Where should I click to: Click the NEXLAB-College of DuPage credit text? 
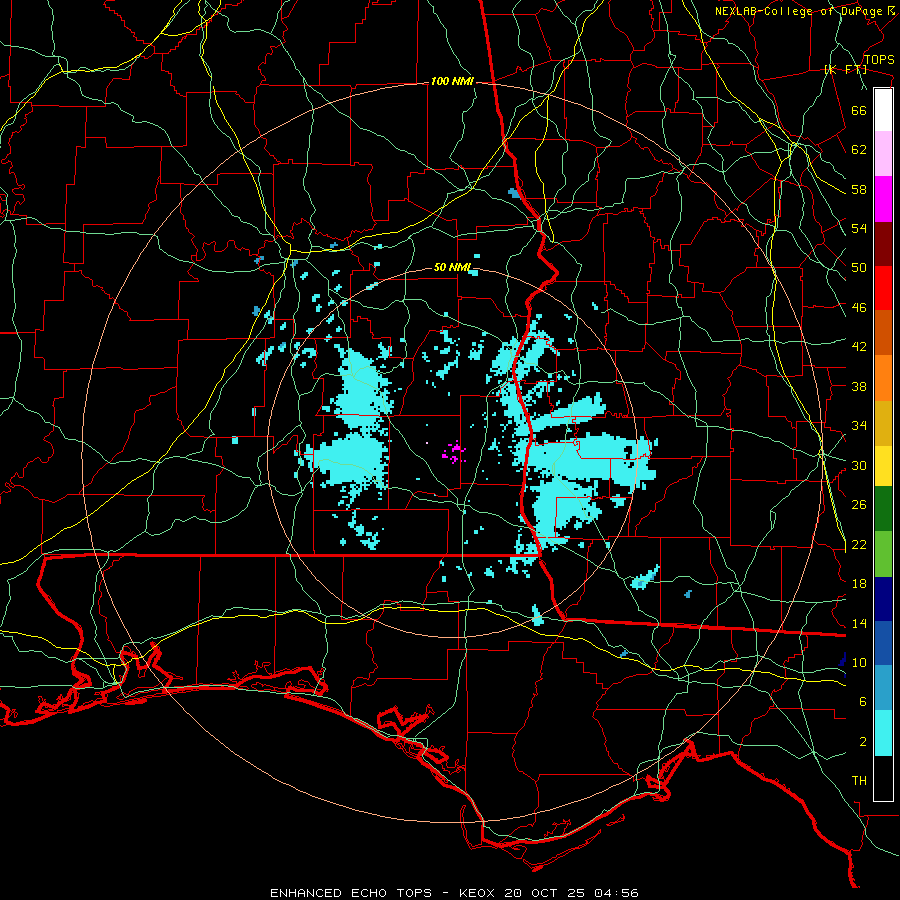(x=798, y=11)
